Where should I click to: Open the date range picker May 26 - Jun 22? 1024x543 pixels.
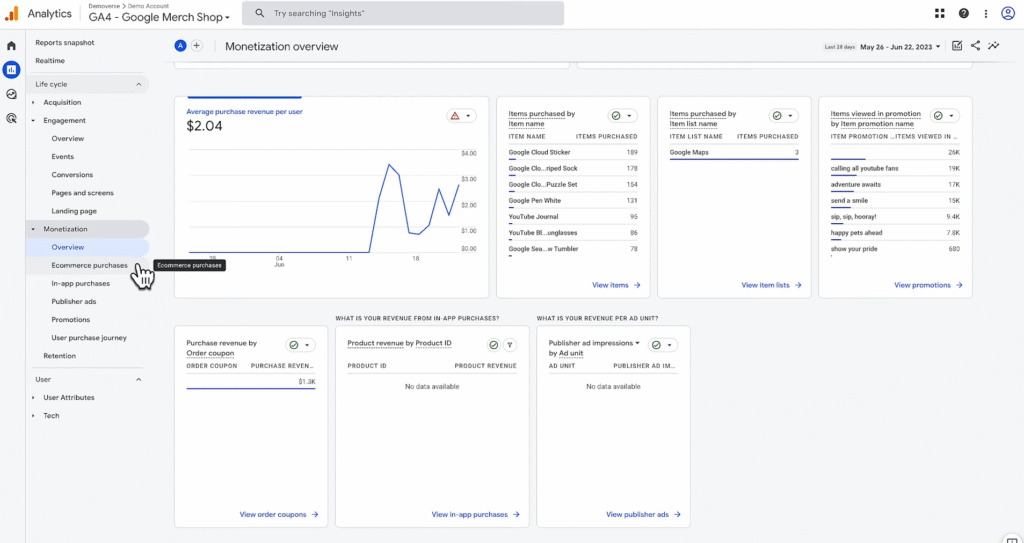point(901,46)
